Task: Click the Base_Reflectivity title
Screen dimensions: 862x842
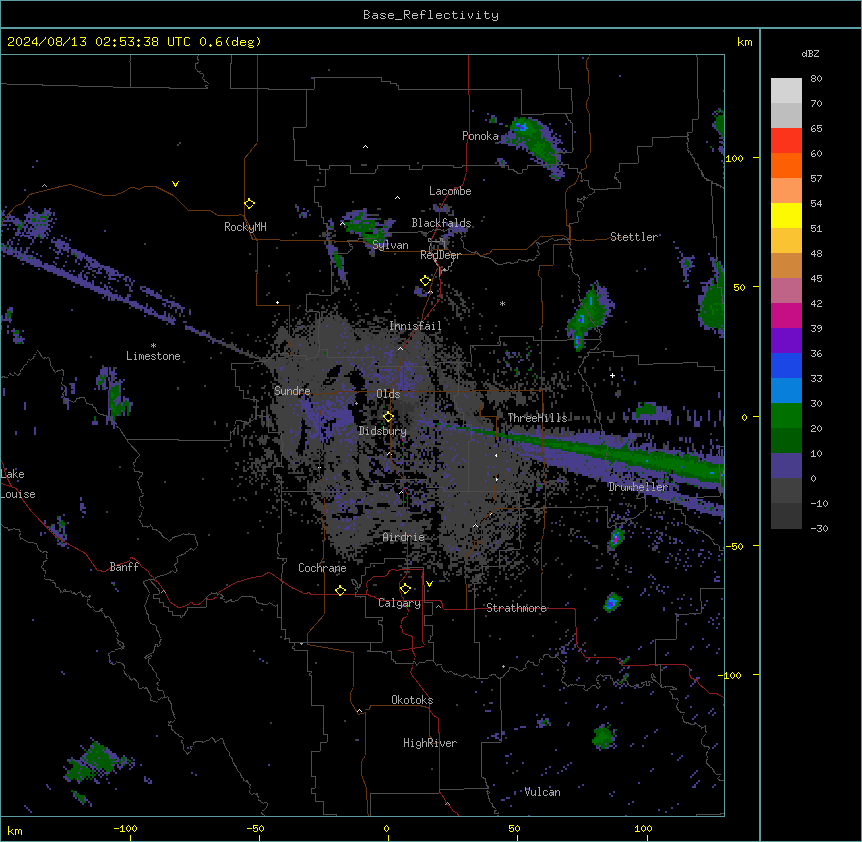Action: [x=430, y=15]
